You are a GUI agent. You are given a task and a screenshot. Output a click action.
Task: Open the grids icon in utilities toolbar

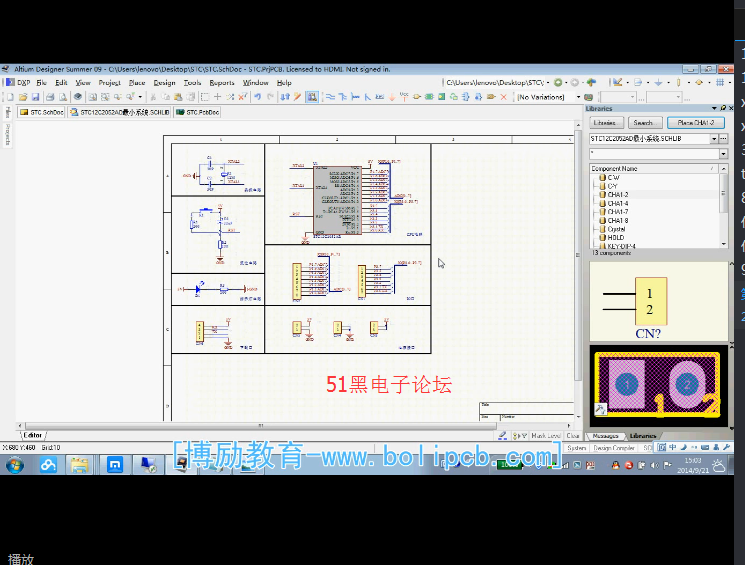(x=720, y=83)
